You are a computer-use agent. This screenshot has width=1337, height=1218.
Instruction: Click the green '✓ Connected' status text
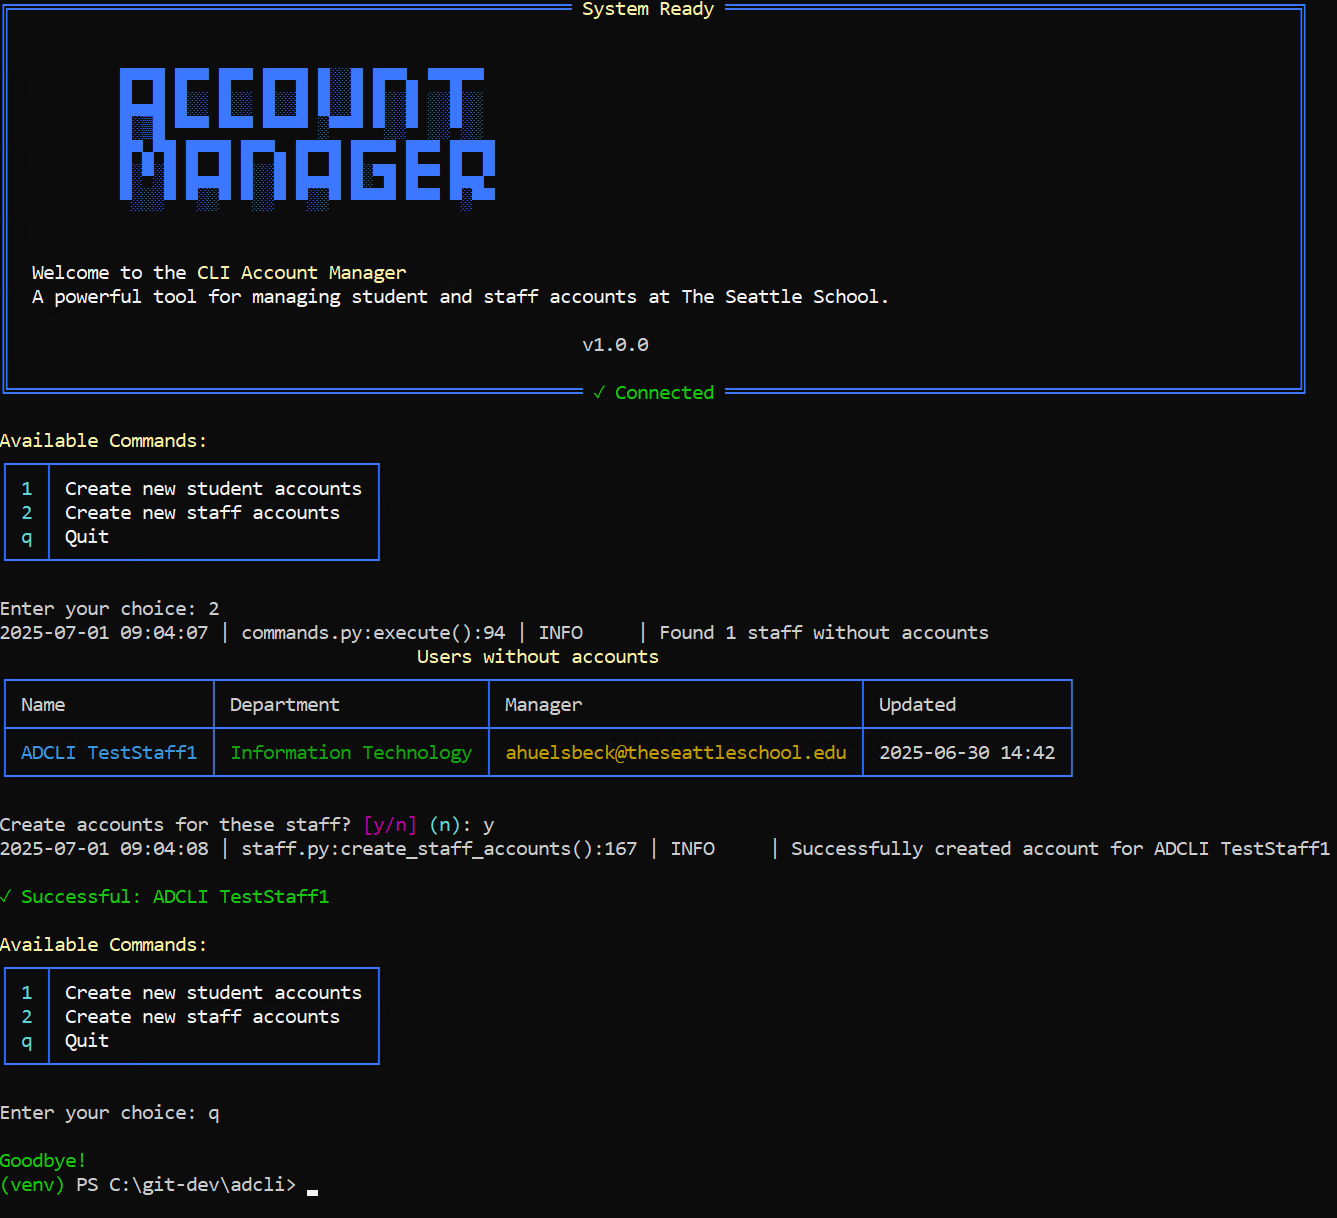pyautogui.click(x=654, y=393)
